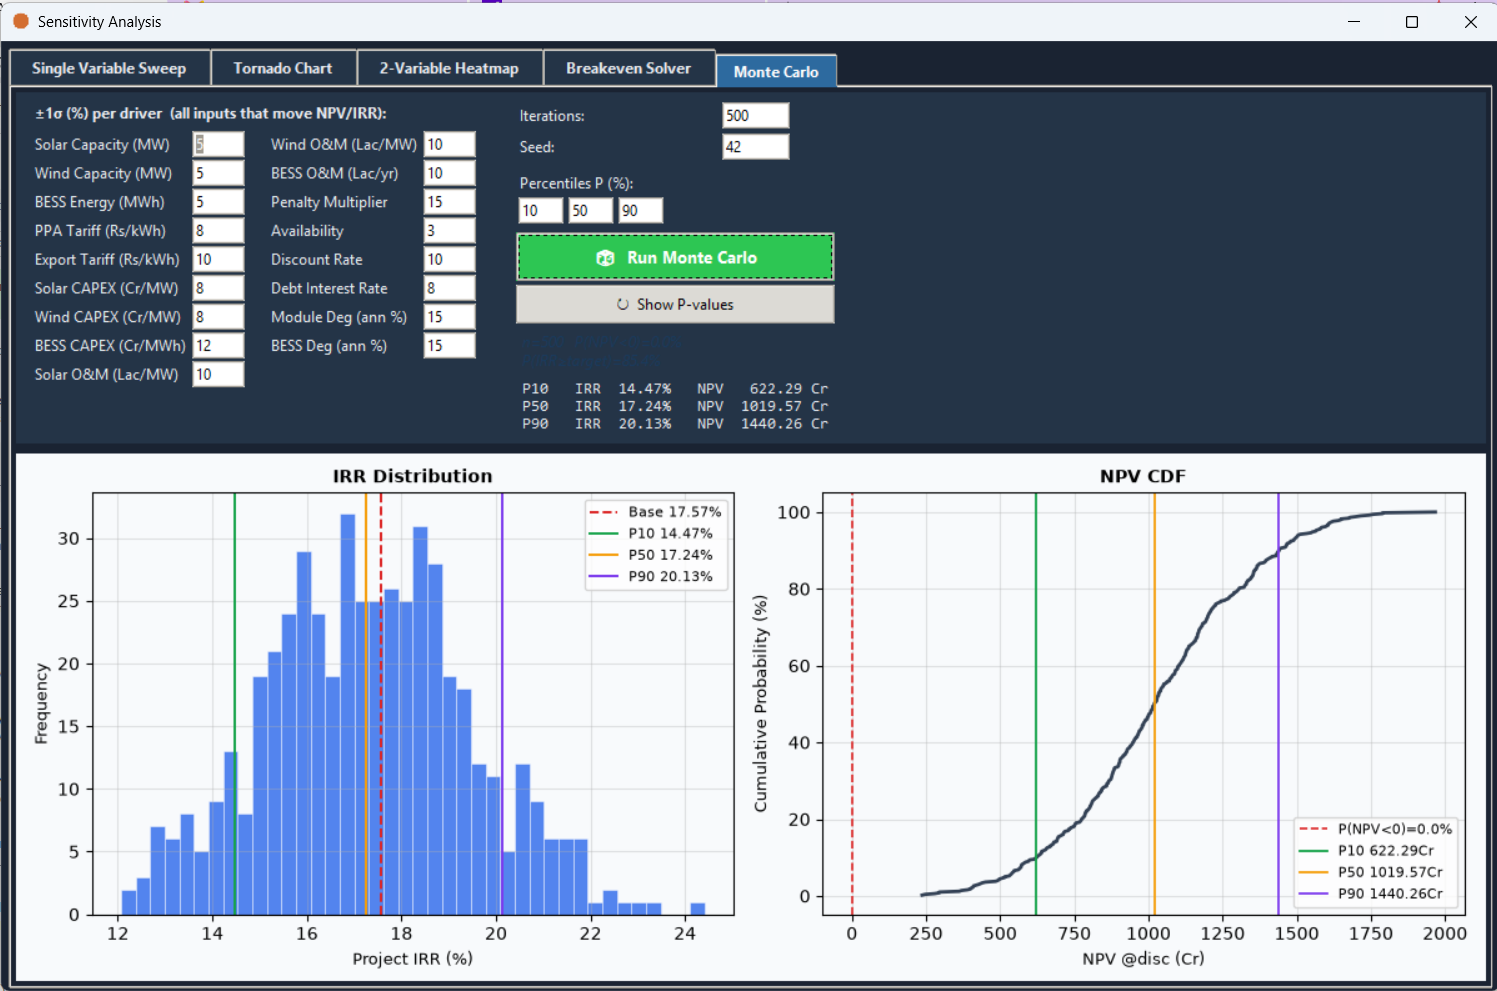
Task: Edit the Wind CAPEX (Cr/MW) field
Action: [x=218, y=317]
